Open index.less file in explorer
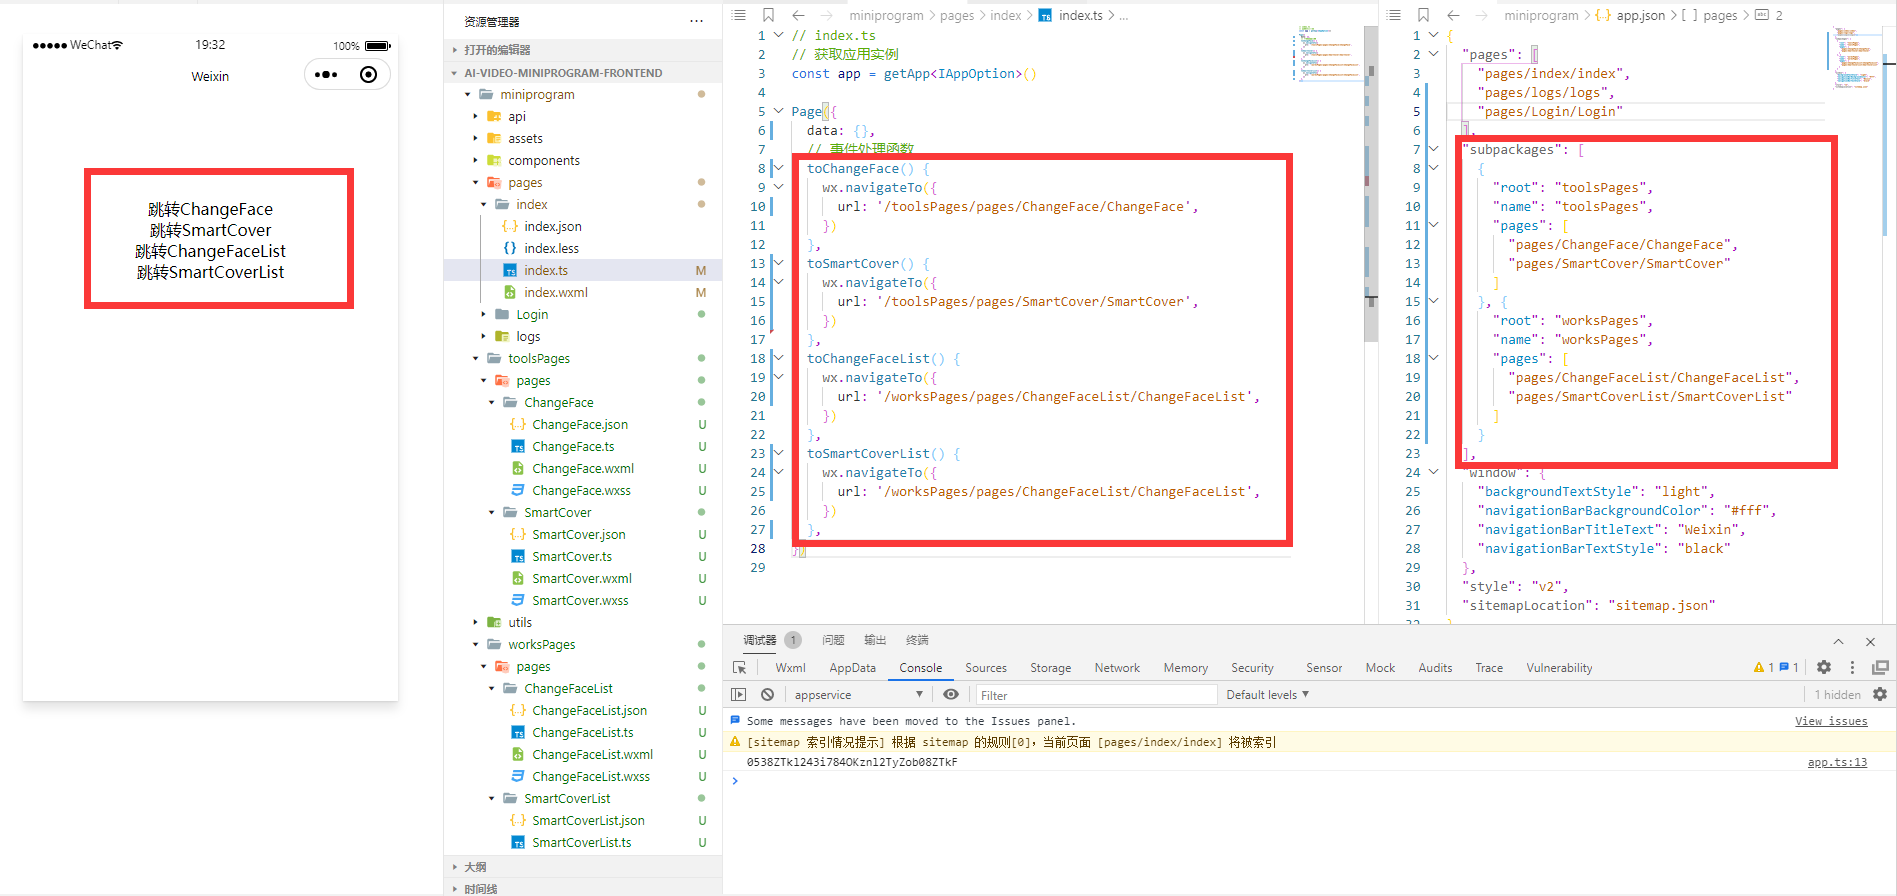 (x=552, y=248)
